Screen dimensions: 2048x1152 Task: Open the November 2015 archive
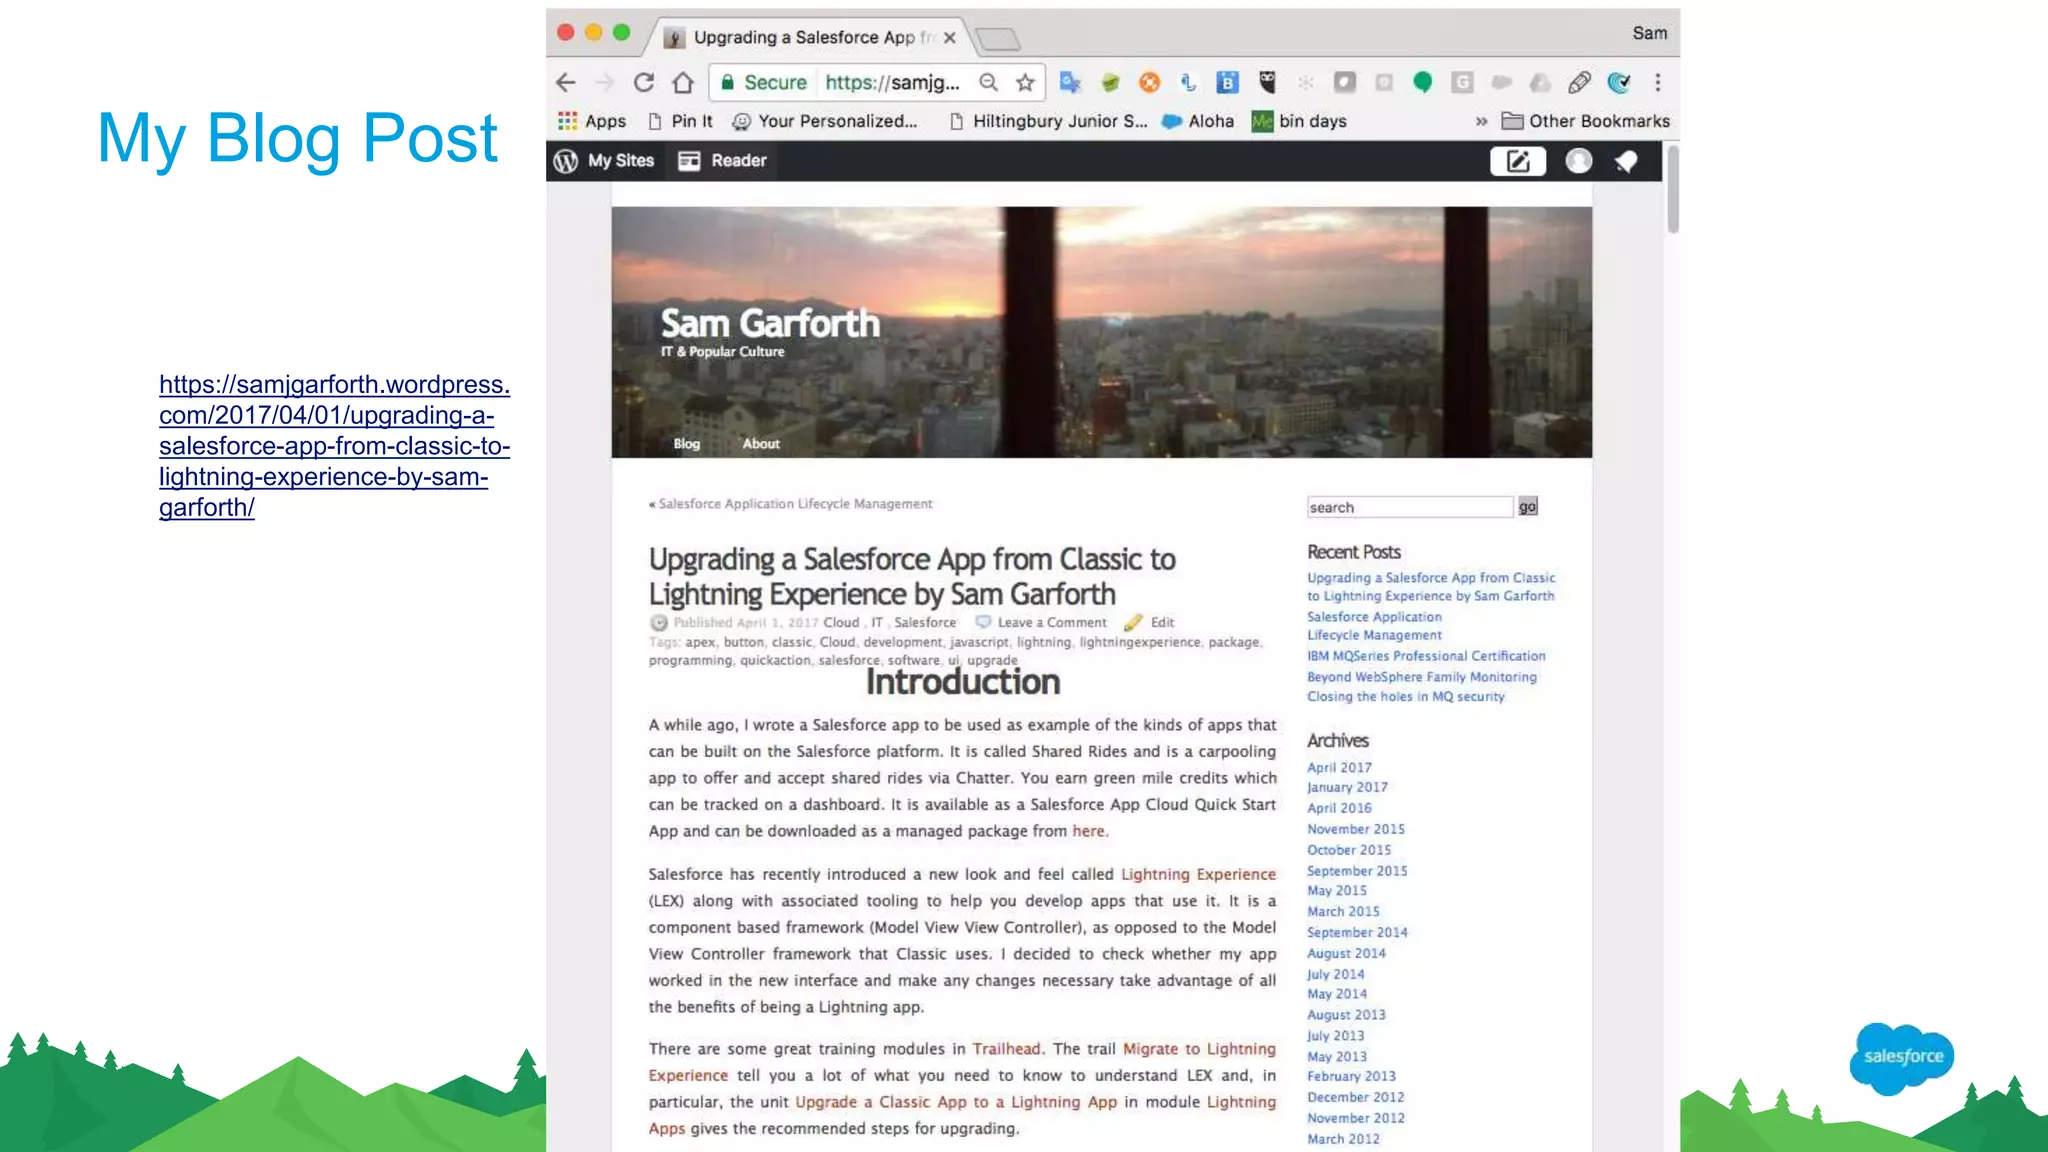click(1355, 829)
